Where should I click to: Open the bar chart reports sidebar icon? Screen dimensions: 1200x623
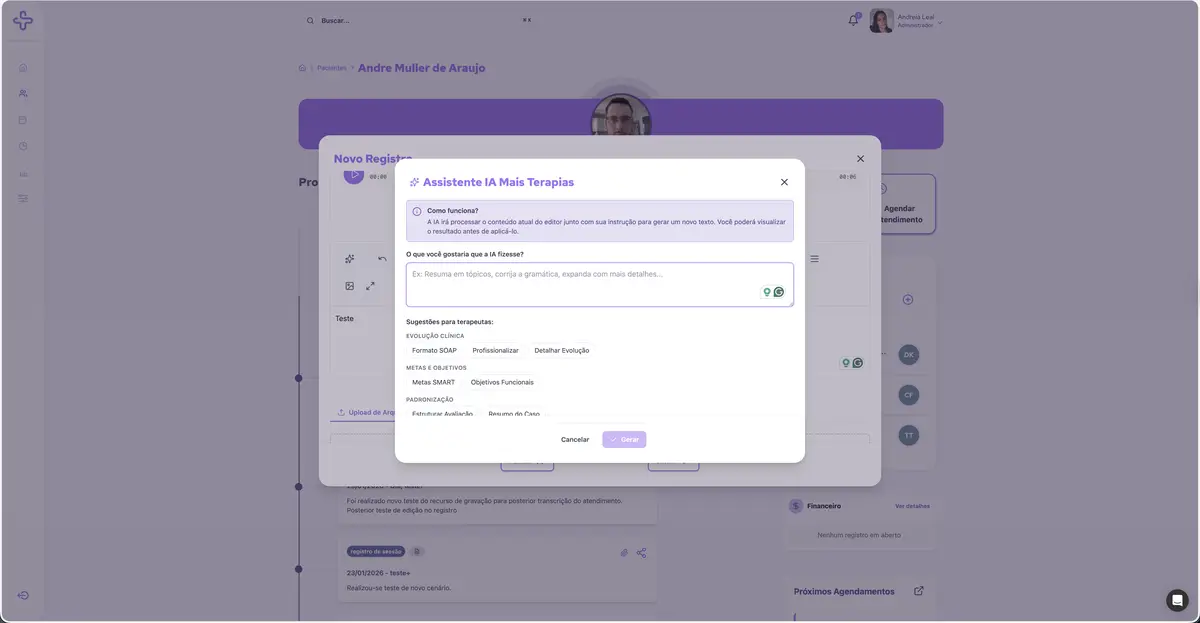[23, 173]
